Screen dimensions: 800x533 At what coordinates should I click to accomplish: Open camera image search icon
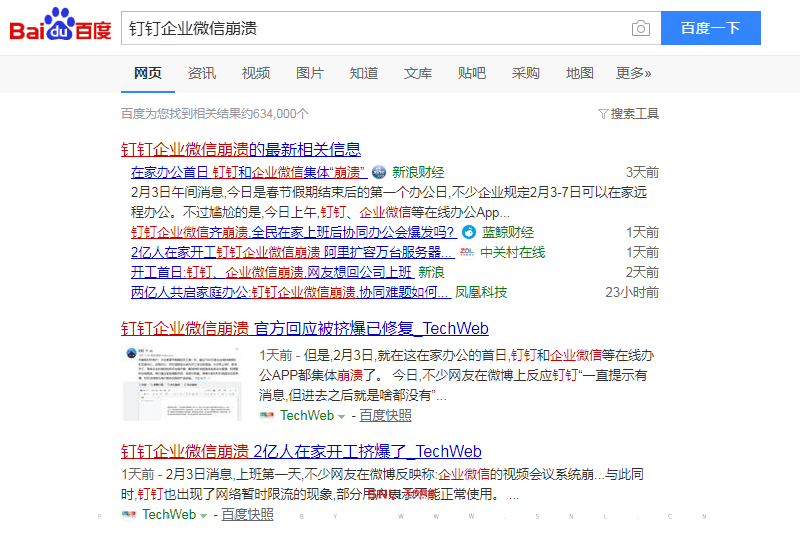pos(640,28)
